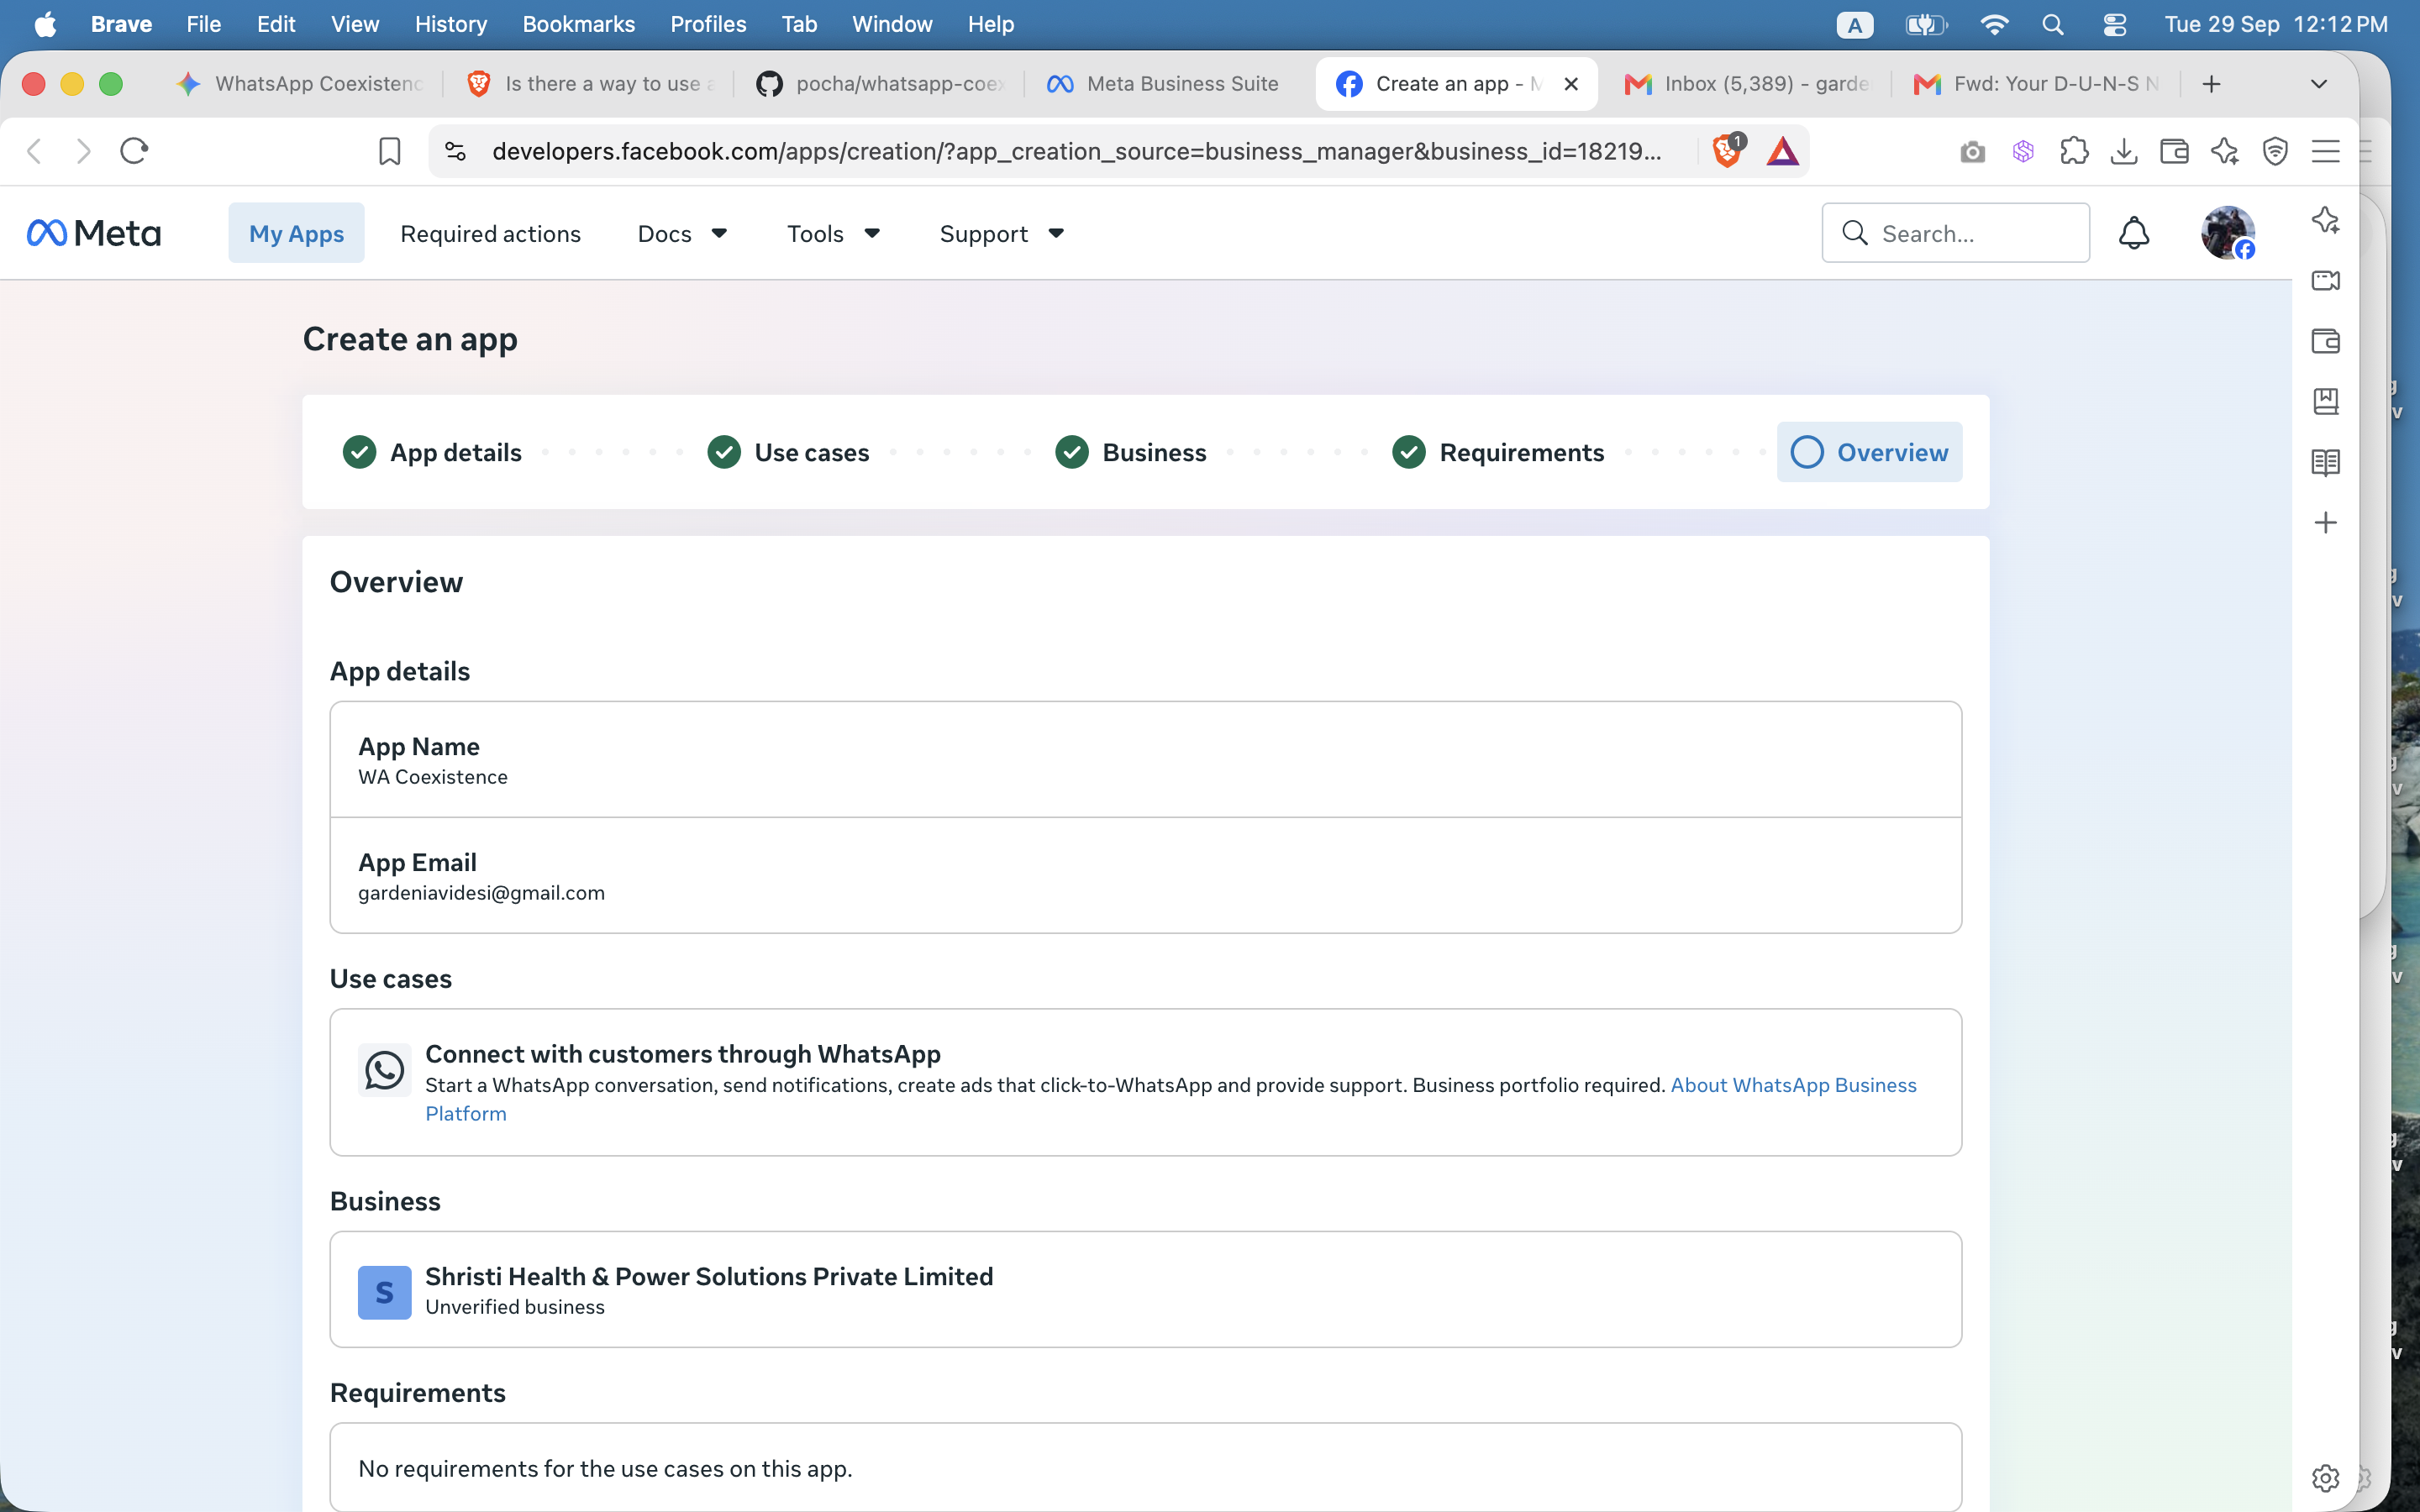Open the Downloads panel

[x=2124, y=151]
